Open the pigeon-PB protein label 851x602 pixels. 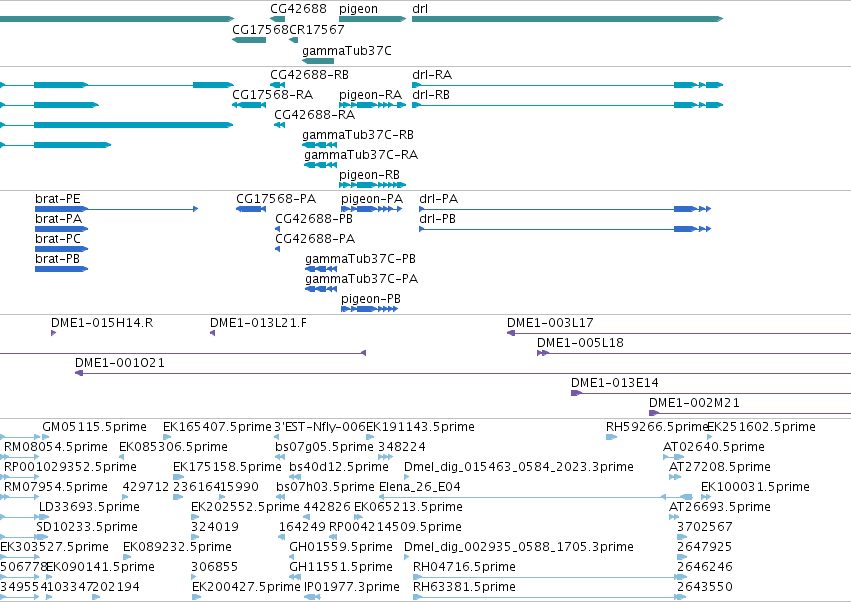coord(371,300)
